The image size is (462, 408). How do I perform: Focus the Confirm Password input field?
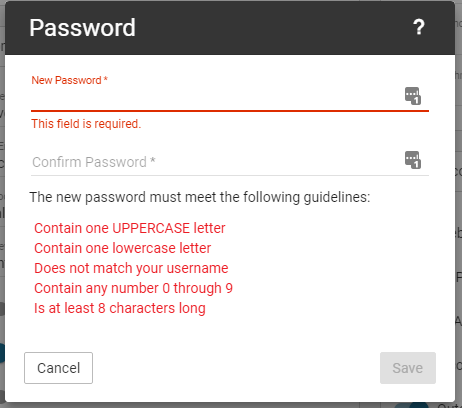click(217, 162)
